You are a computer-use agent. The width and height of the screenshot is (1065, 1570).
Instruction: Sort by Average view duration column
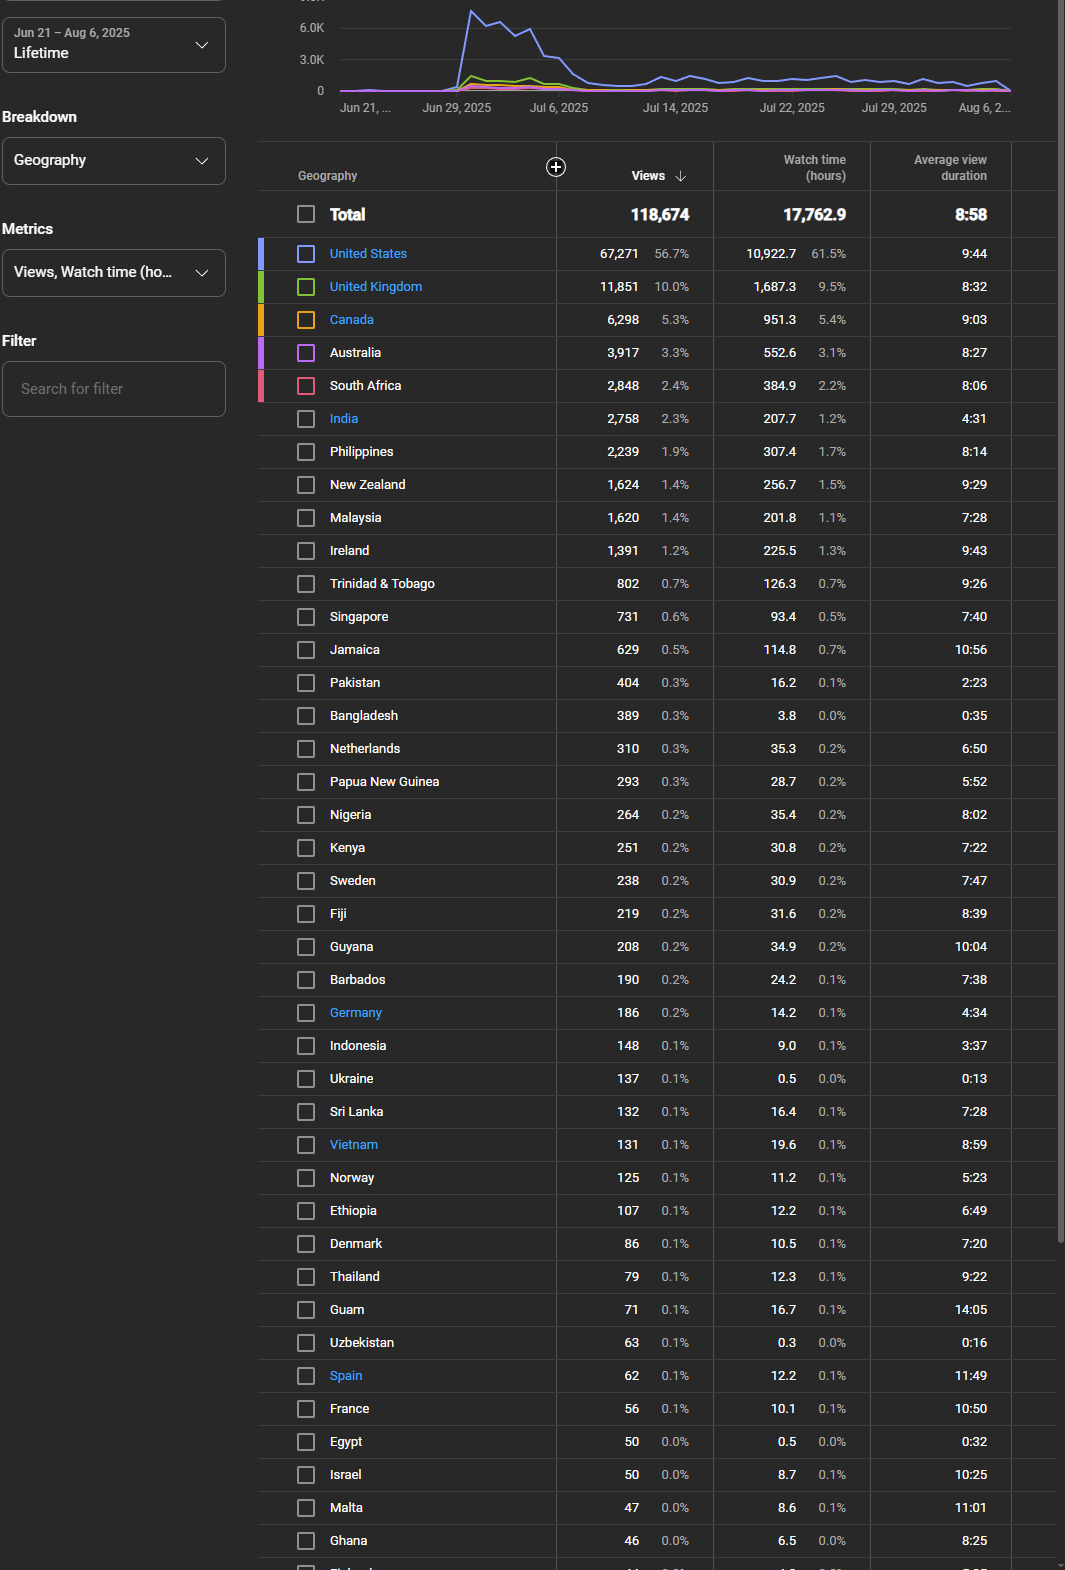tap(949, 168)
